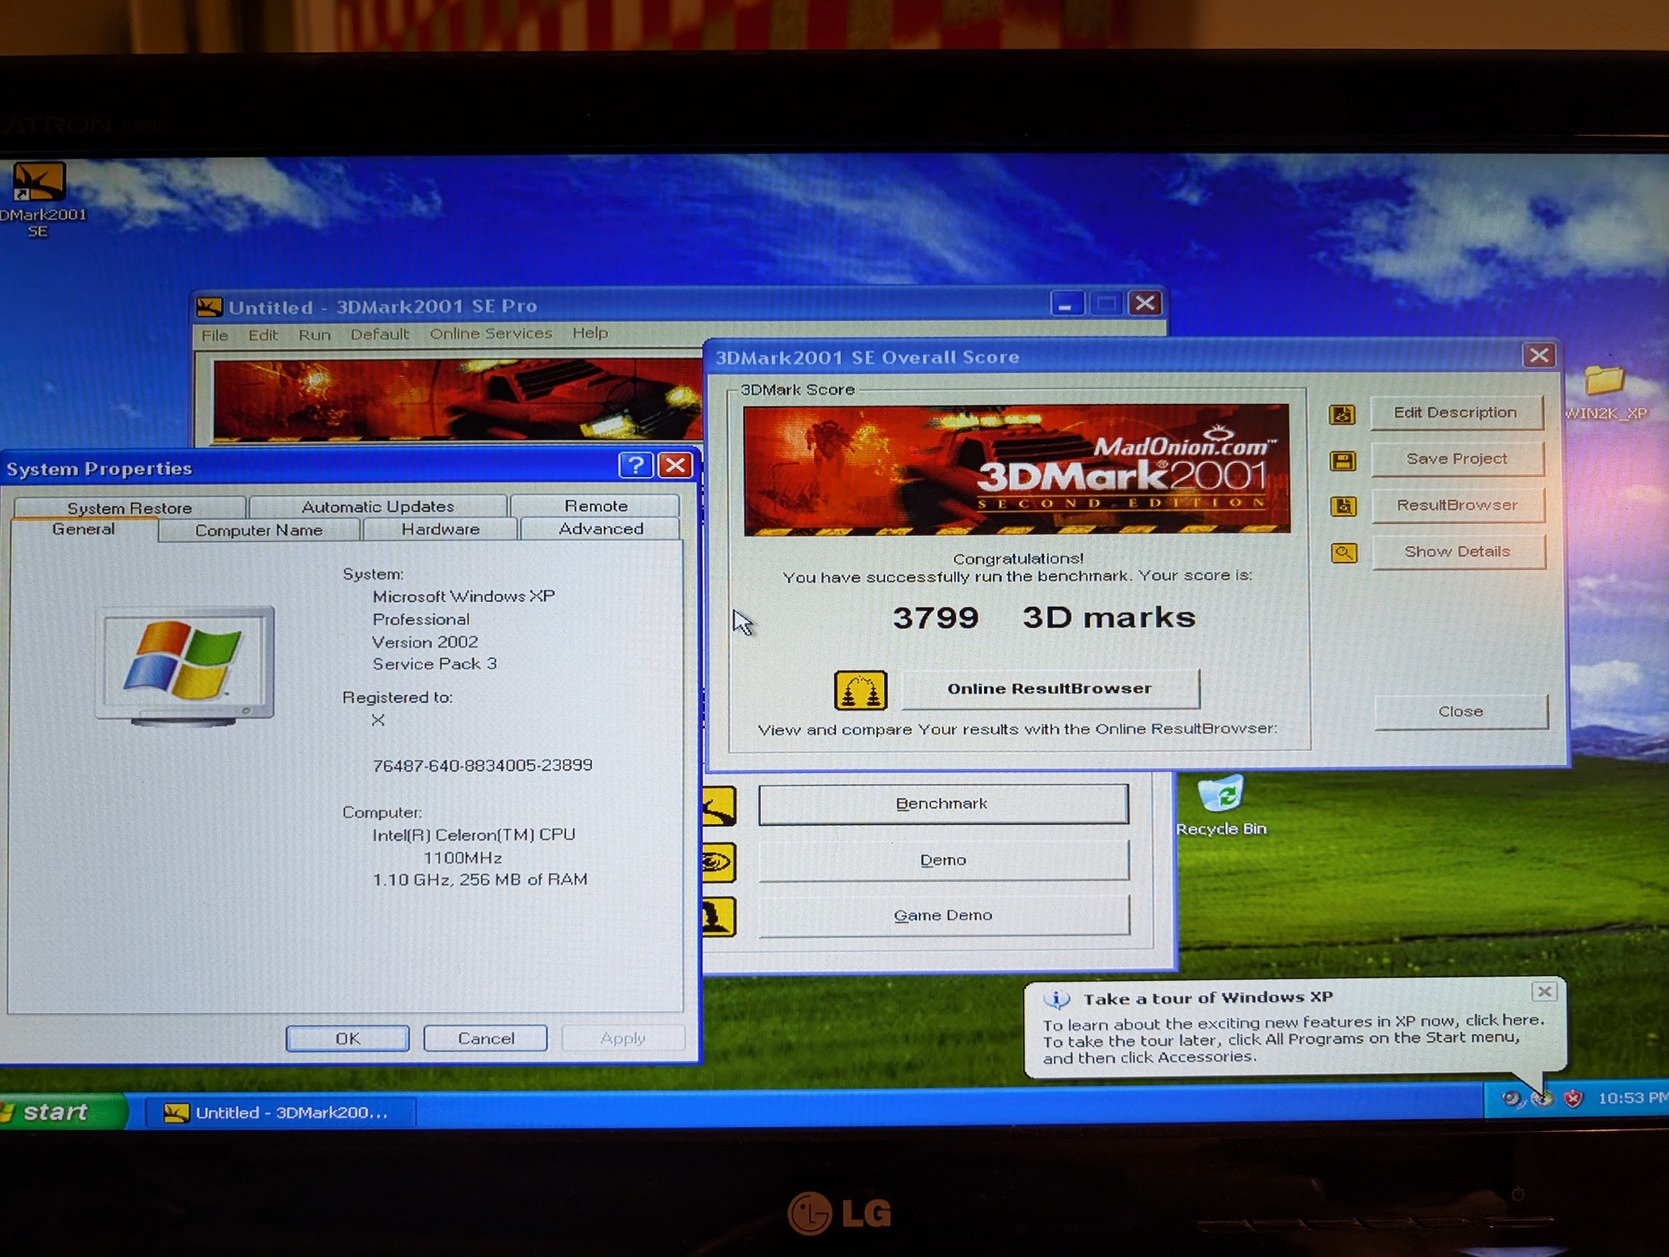Click the "Service Pack 3" text
This screenshot has height=1257, width=1669.
(x=434, y=664)
